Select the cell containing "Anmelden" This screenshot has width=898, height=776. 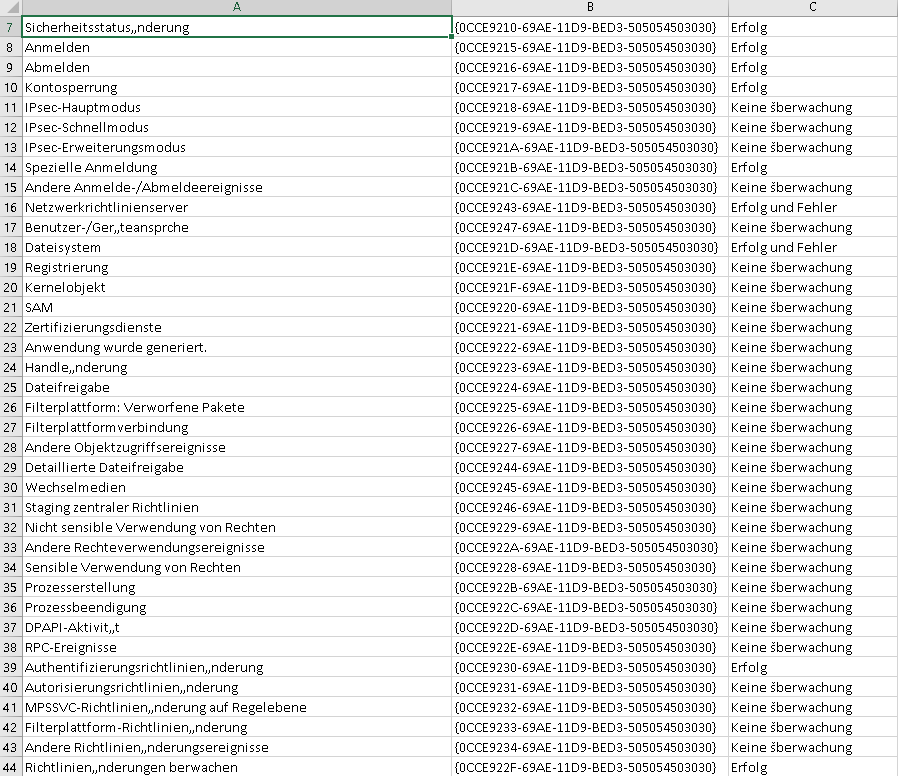click(58, 47)
